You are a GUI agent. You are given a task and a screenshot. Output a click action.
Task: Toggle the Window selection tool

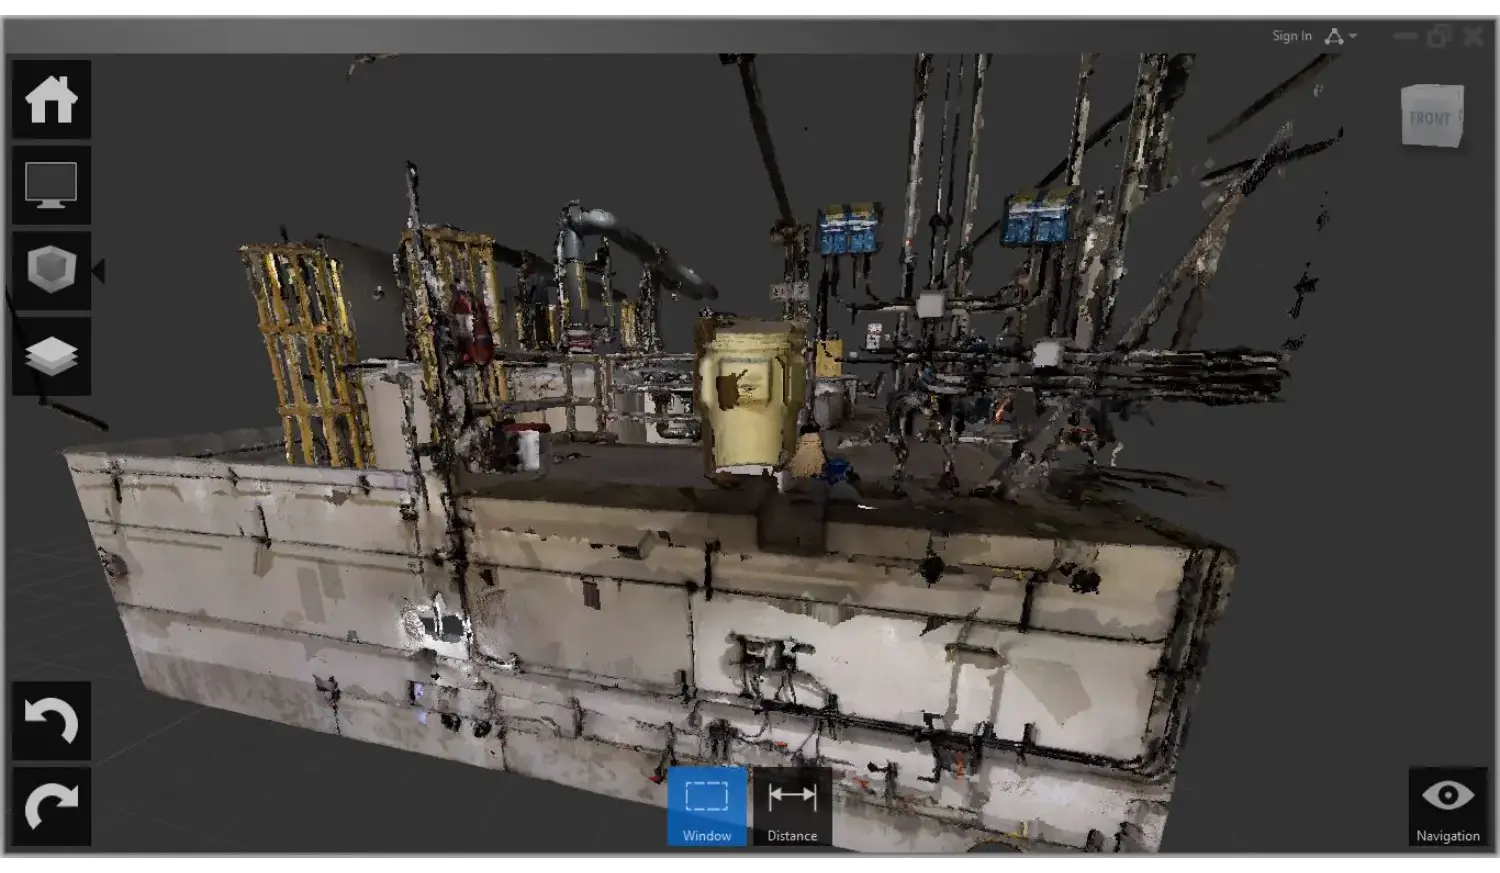[707, 806]
